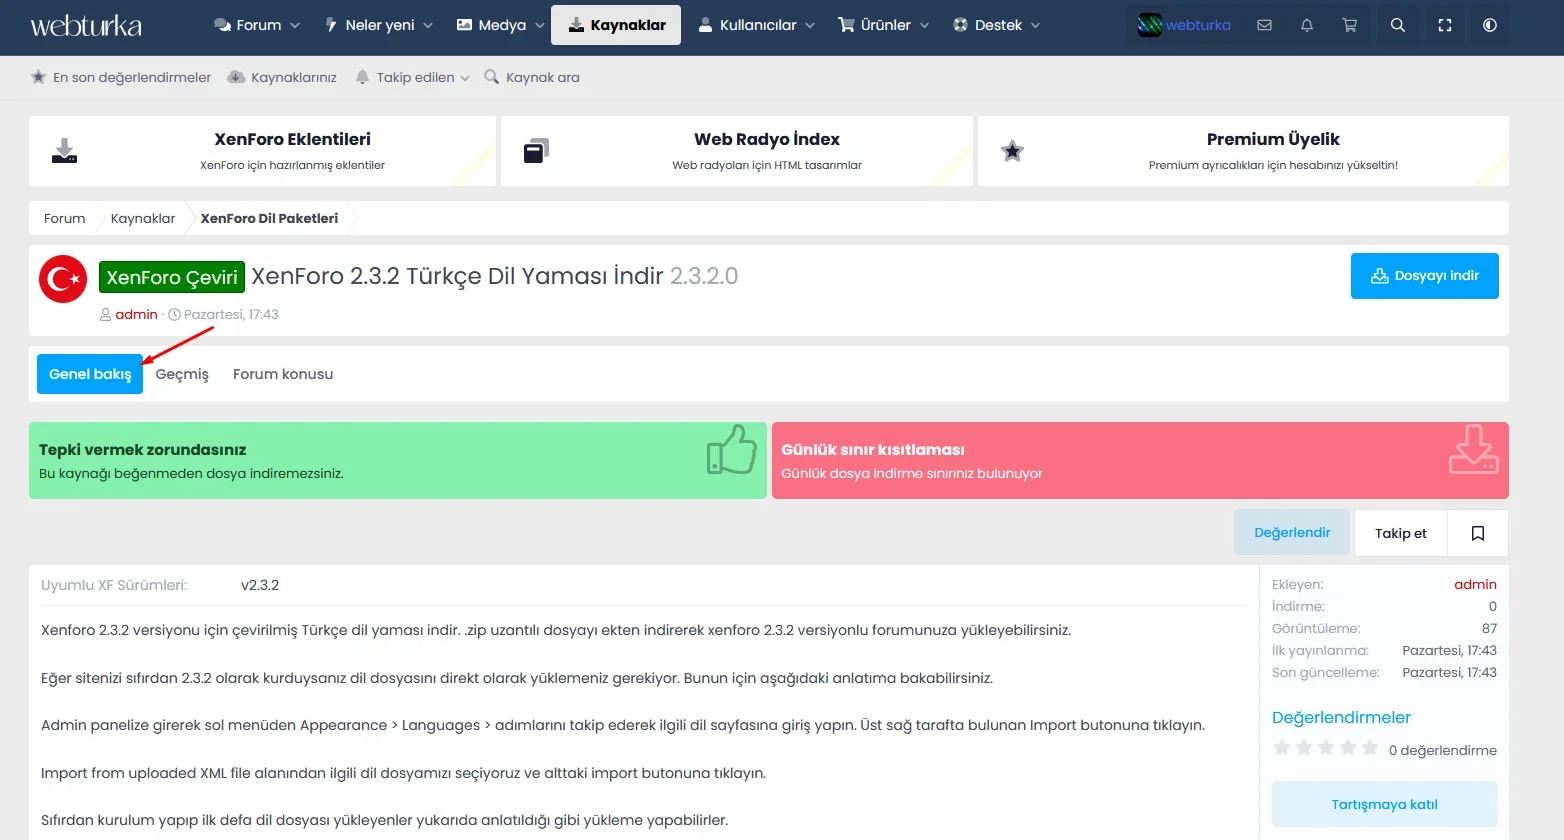Open the Medya nav item

pos(491,25)
